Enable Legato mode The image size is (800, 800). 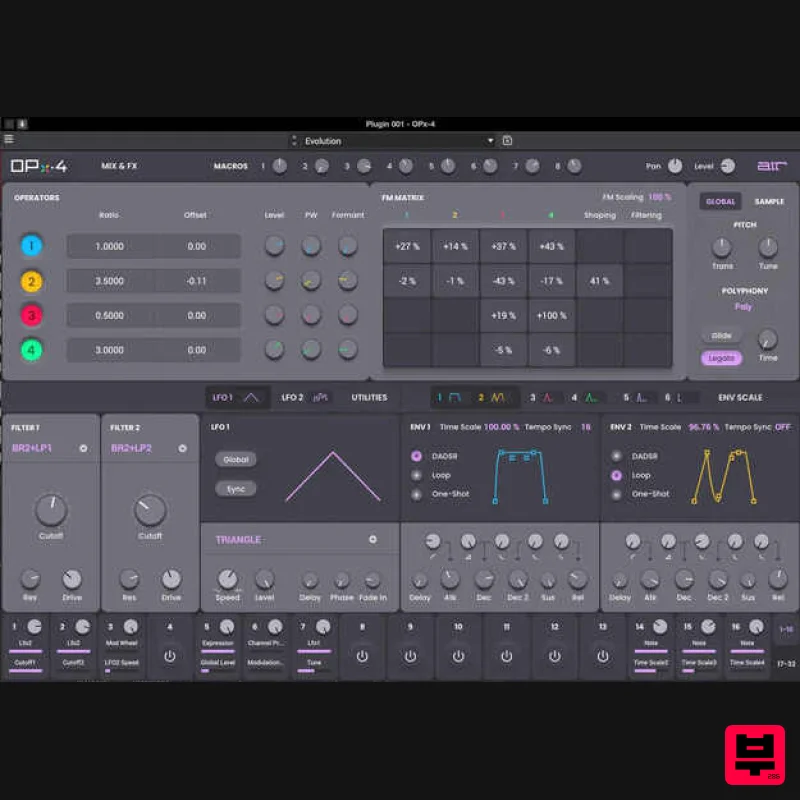coord(721,357)
